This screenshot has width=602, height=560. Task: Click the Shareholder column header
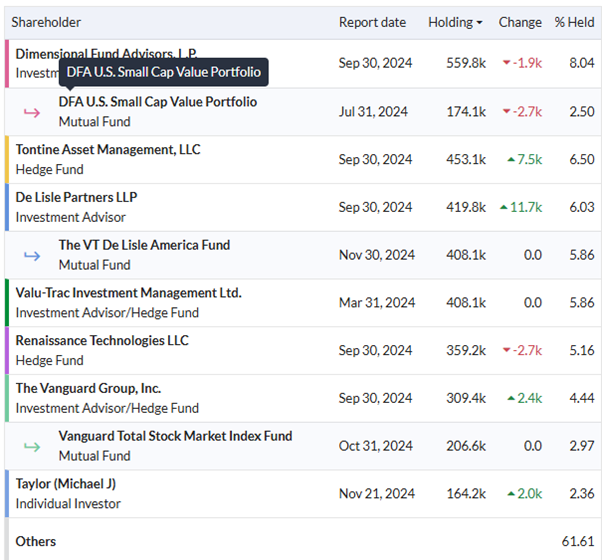click(x=46, y=22)
